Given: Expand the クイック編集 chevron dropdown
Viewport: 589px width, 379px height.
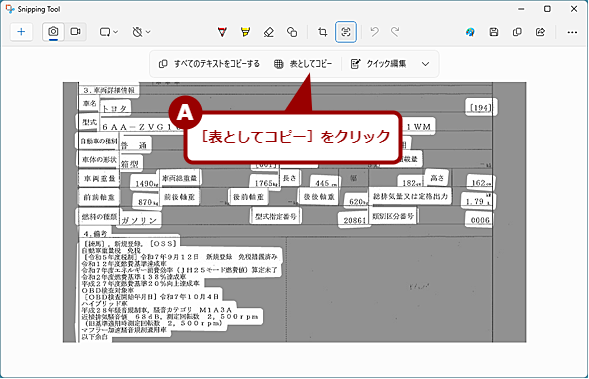Looking at the screenshot, I should coord(425,64).
